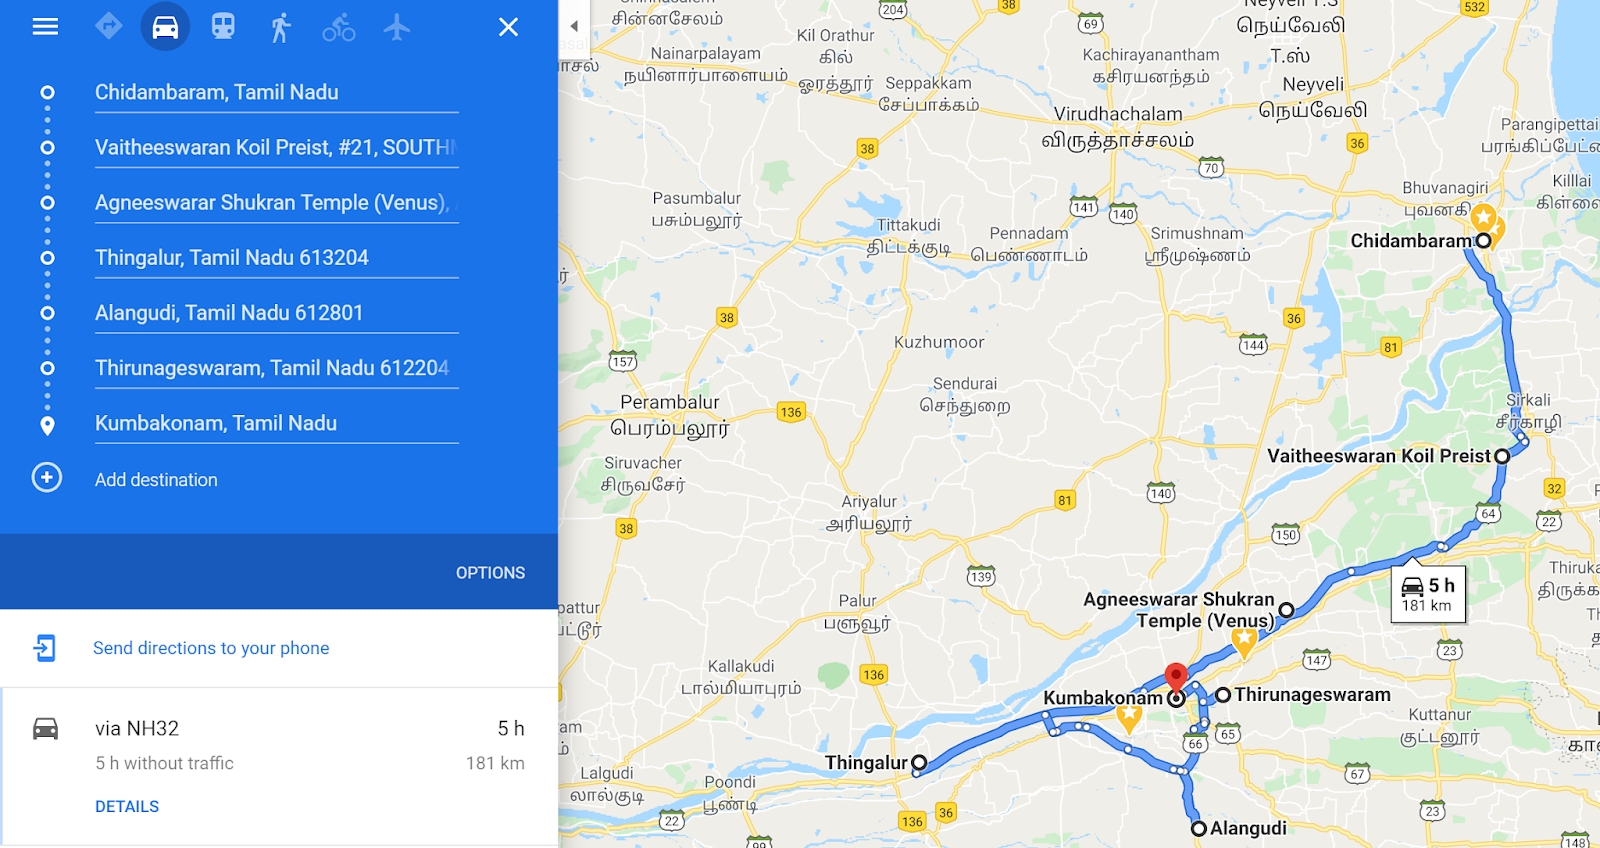Send directions to your phone
Viewport: 1600px width, 848px height.
[x=211, y=648]
